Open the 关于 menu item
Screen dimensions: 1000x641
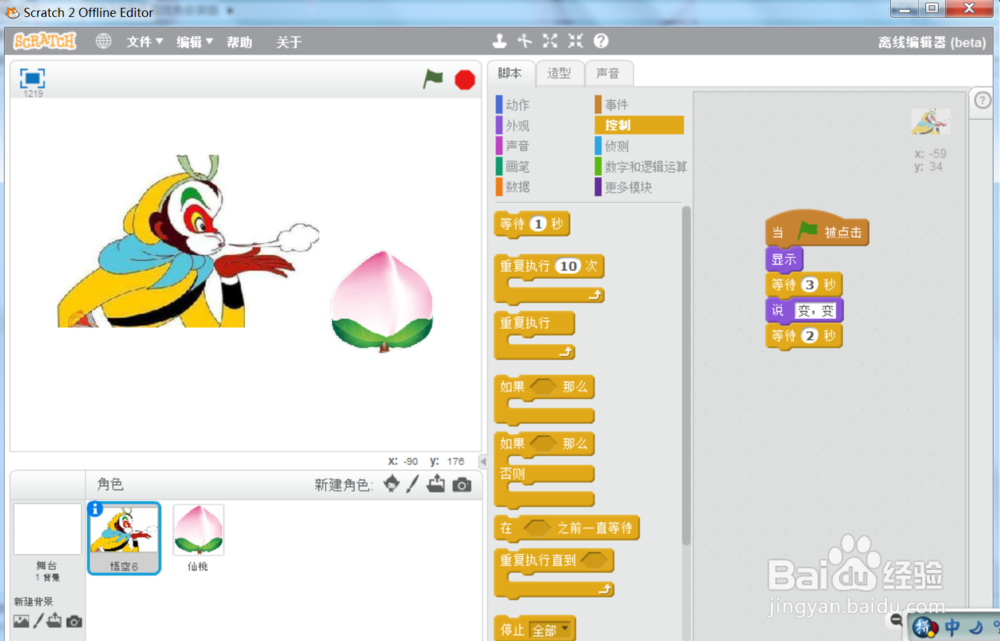(288, 42)
